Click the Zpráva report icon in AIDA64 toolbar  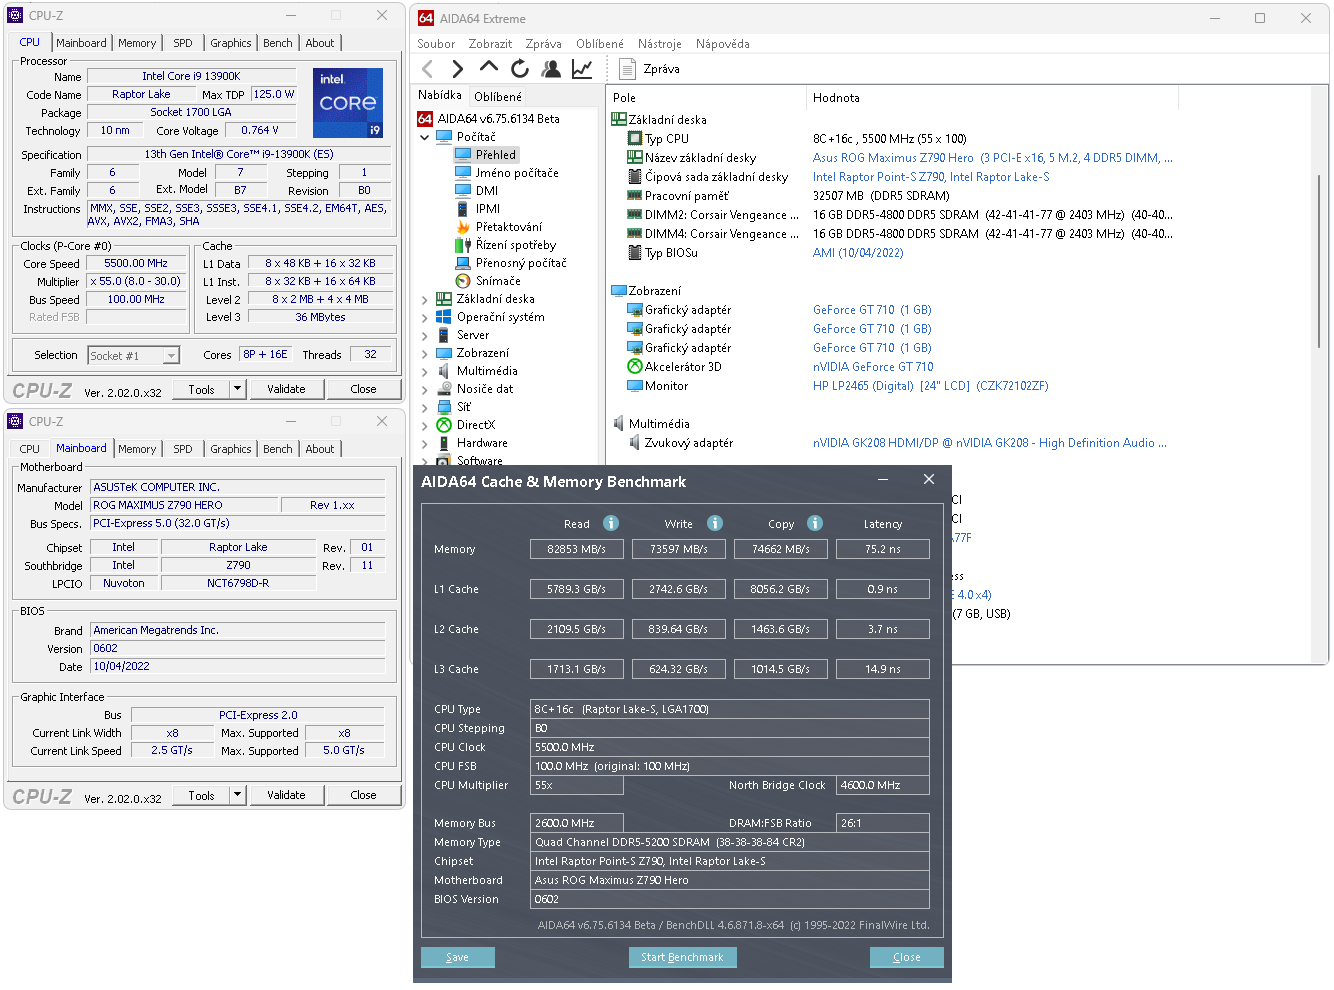628,69
